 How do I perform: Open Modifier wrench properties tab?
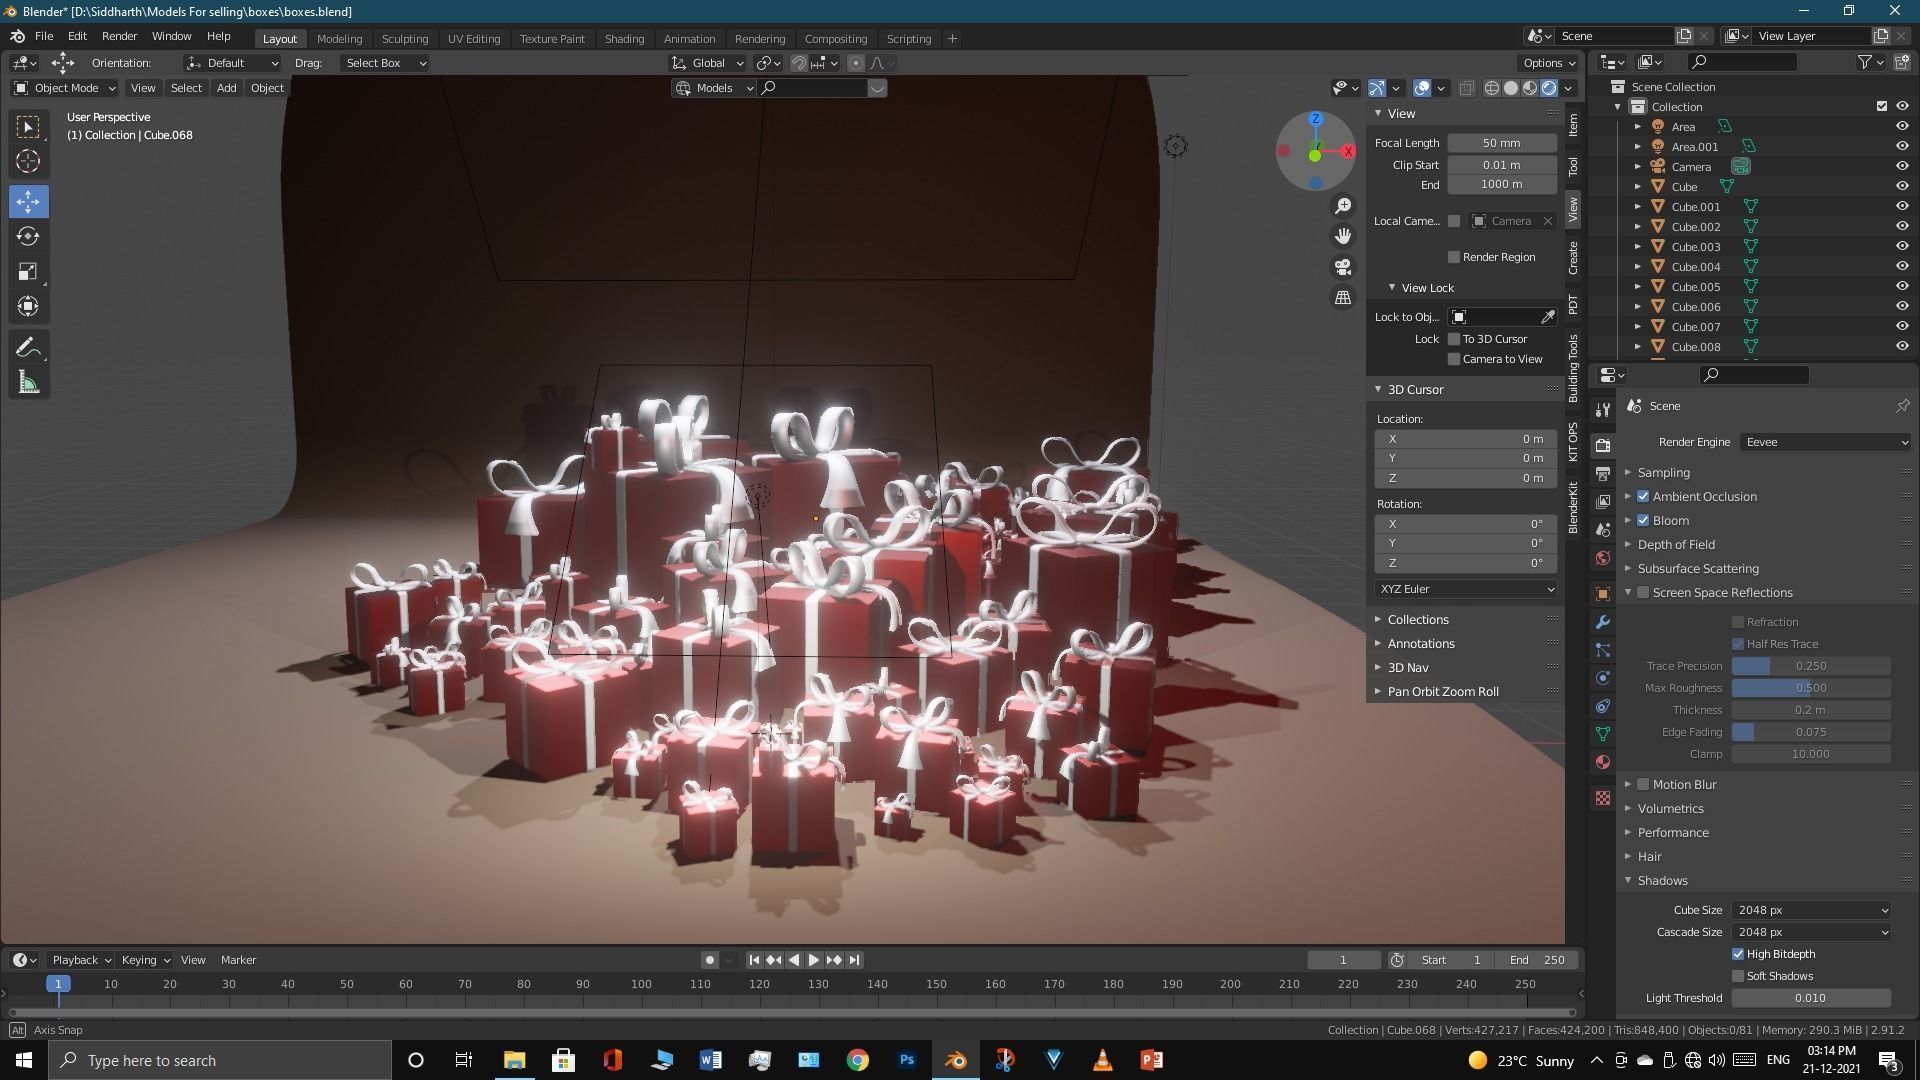click(x=1603, y=622)
